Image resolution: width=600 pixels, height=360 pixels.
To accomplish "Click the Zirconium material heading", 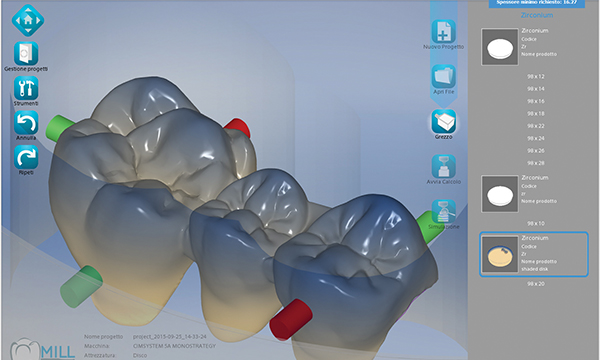I will [x=537, y=15].
